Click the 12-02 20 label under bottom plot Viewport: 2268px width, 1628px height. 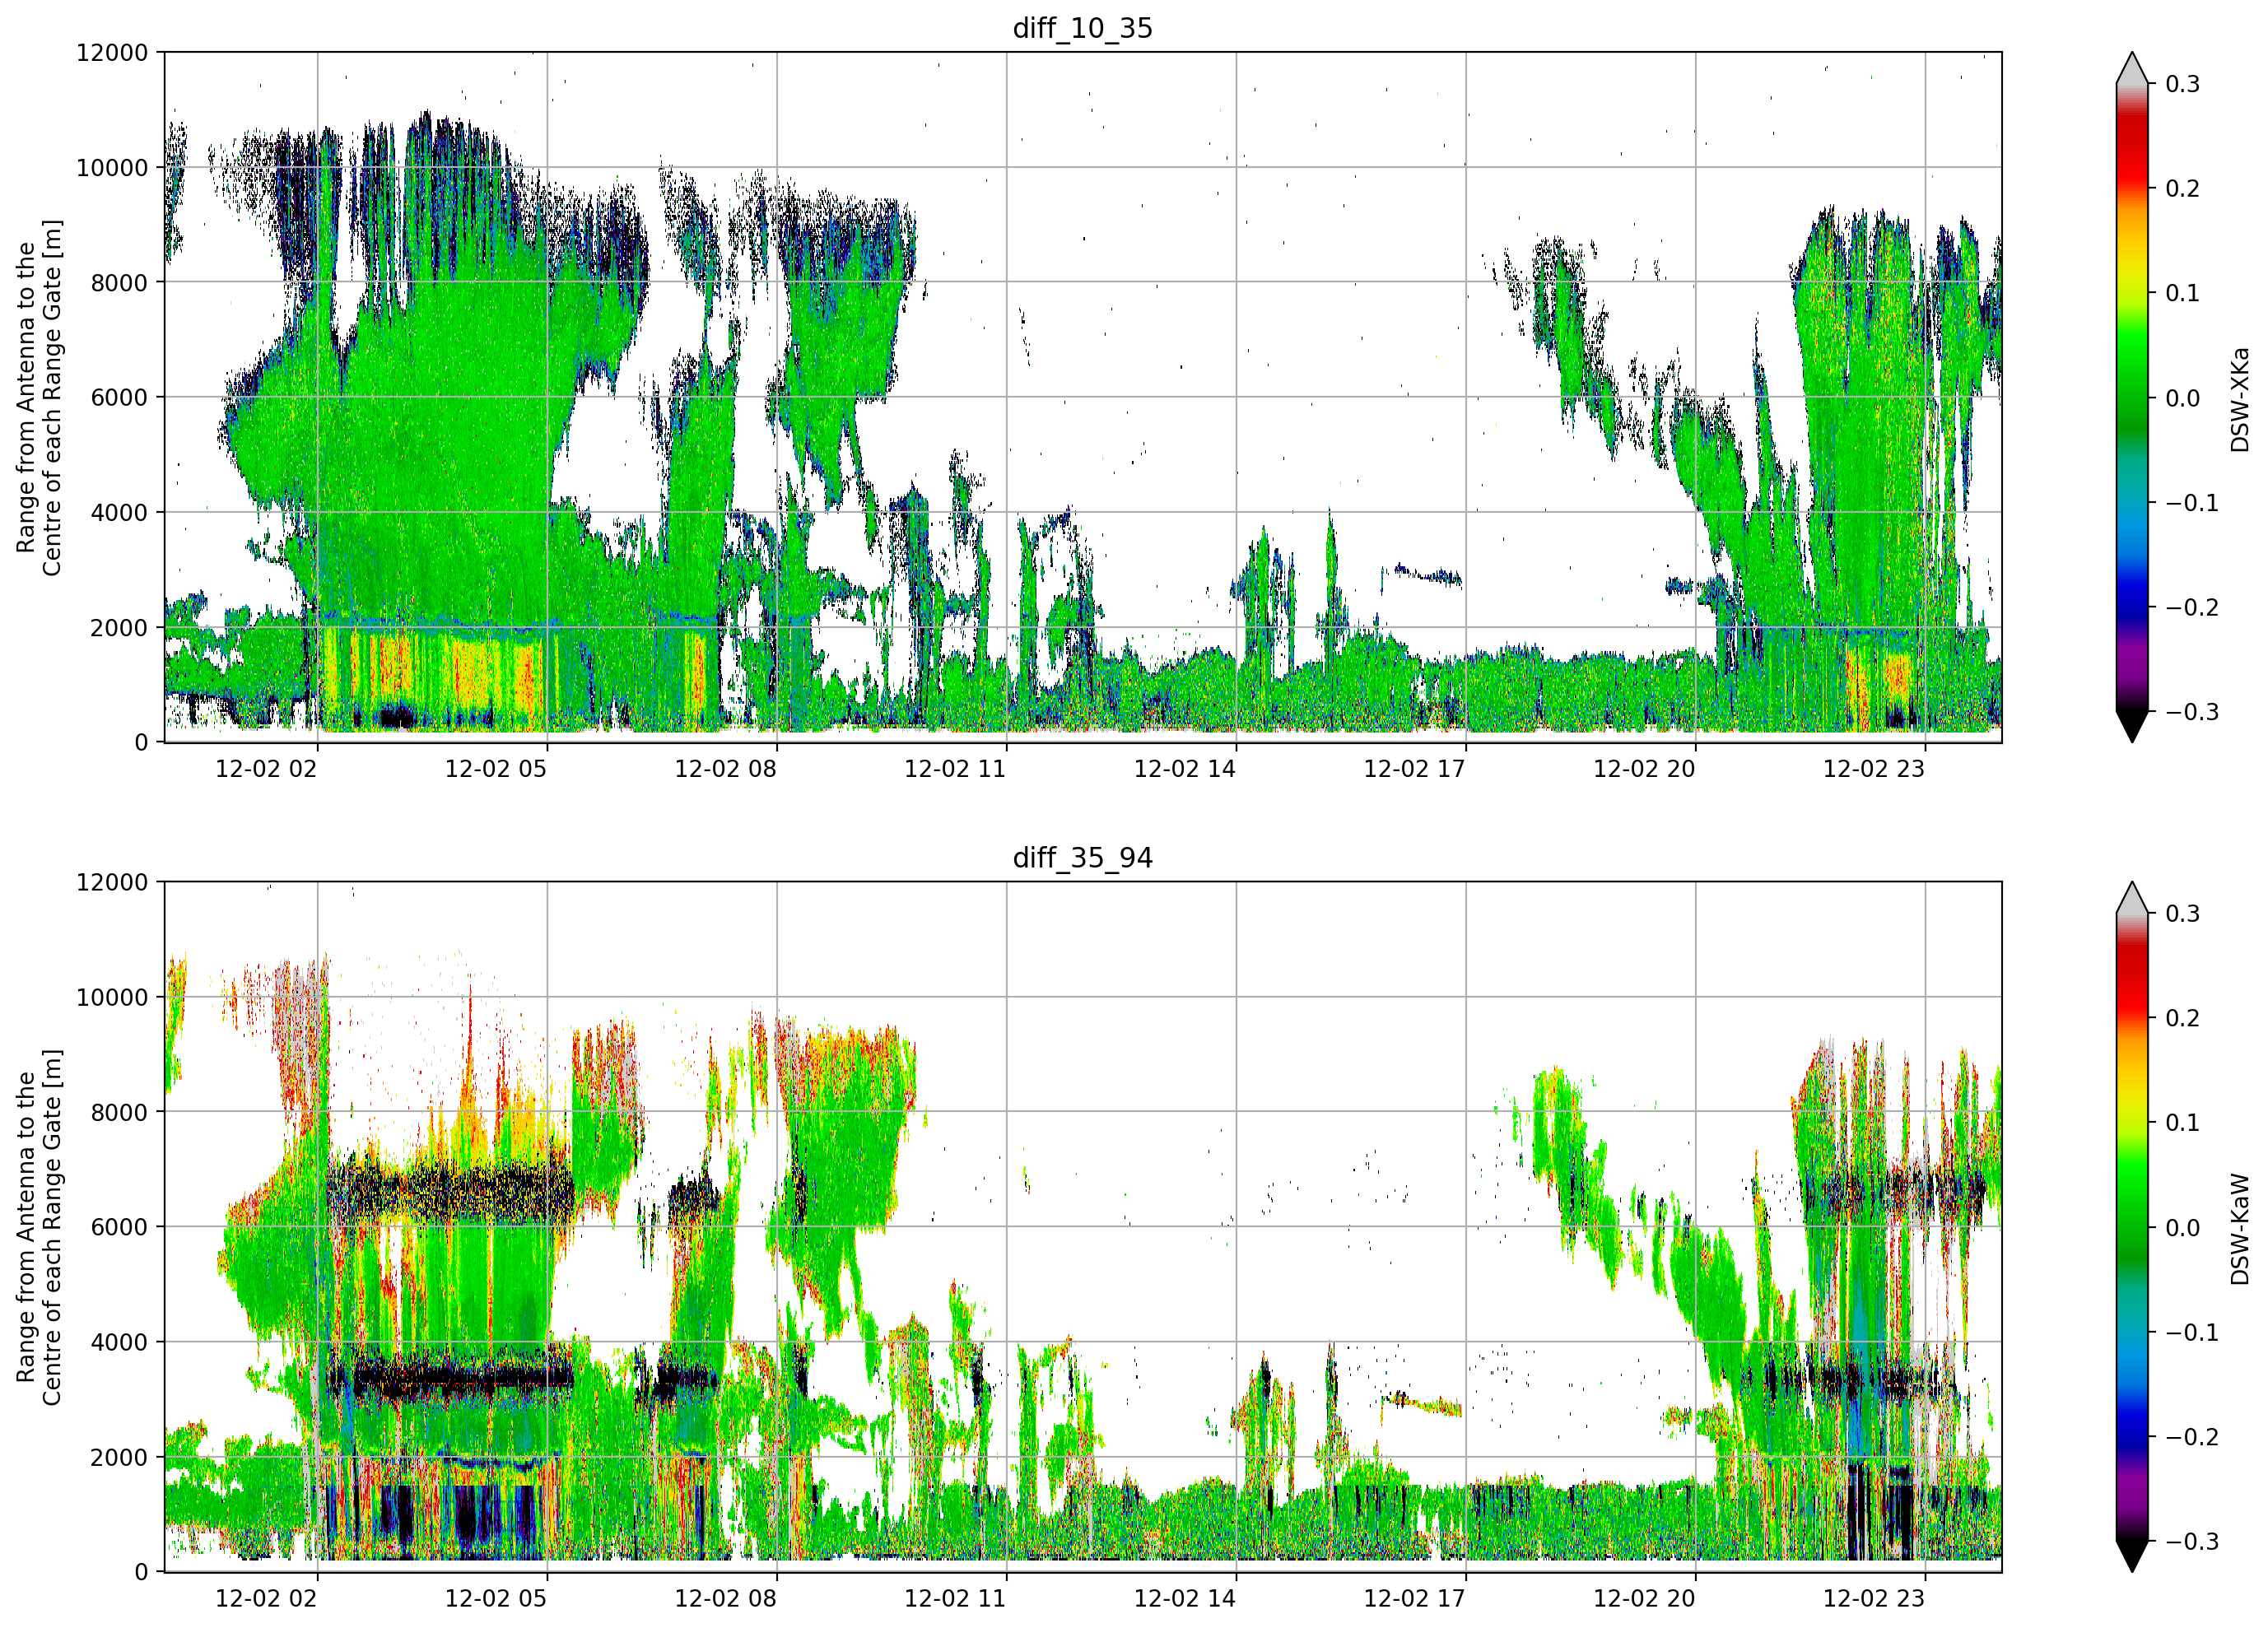[x=1644, y=1599]
